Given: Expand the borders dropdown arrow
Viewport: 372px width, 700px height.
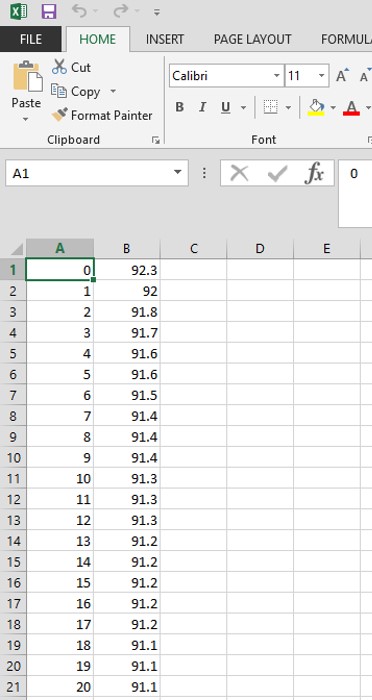Looking at the screenshot, I should pos(288,108).
